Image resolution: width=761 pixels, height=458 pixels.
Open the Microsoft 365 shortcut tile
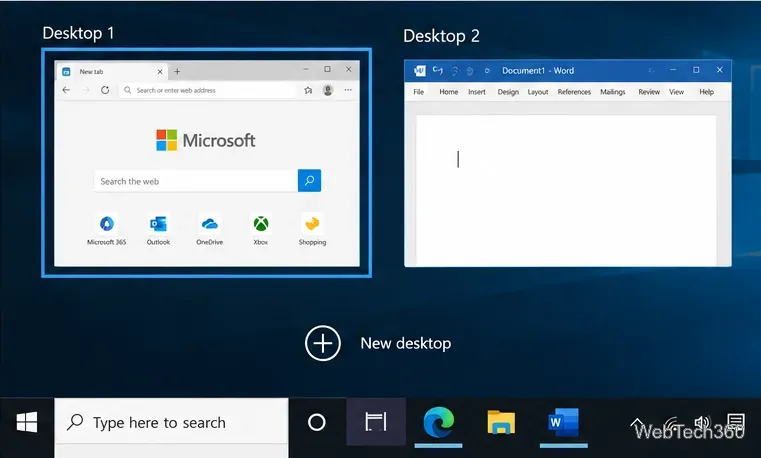click(107, 229)
